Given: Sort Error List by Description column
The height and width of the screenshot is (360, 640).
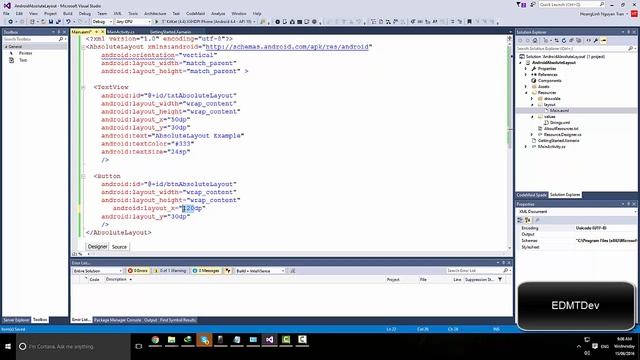Looking at the screenshot, I should (116, 280).
